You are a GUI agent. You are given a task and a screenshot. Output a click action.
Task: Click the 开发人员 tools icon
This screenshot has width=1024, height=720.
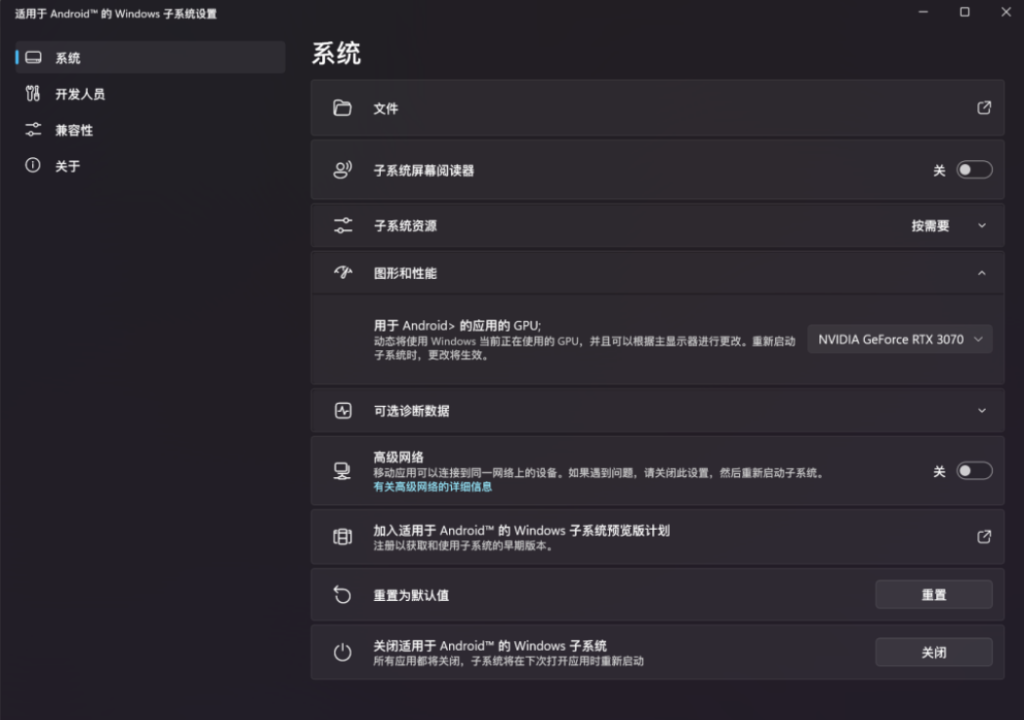(33, 93)
